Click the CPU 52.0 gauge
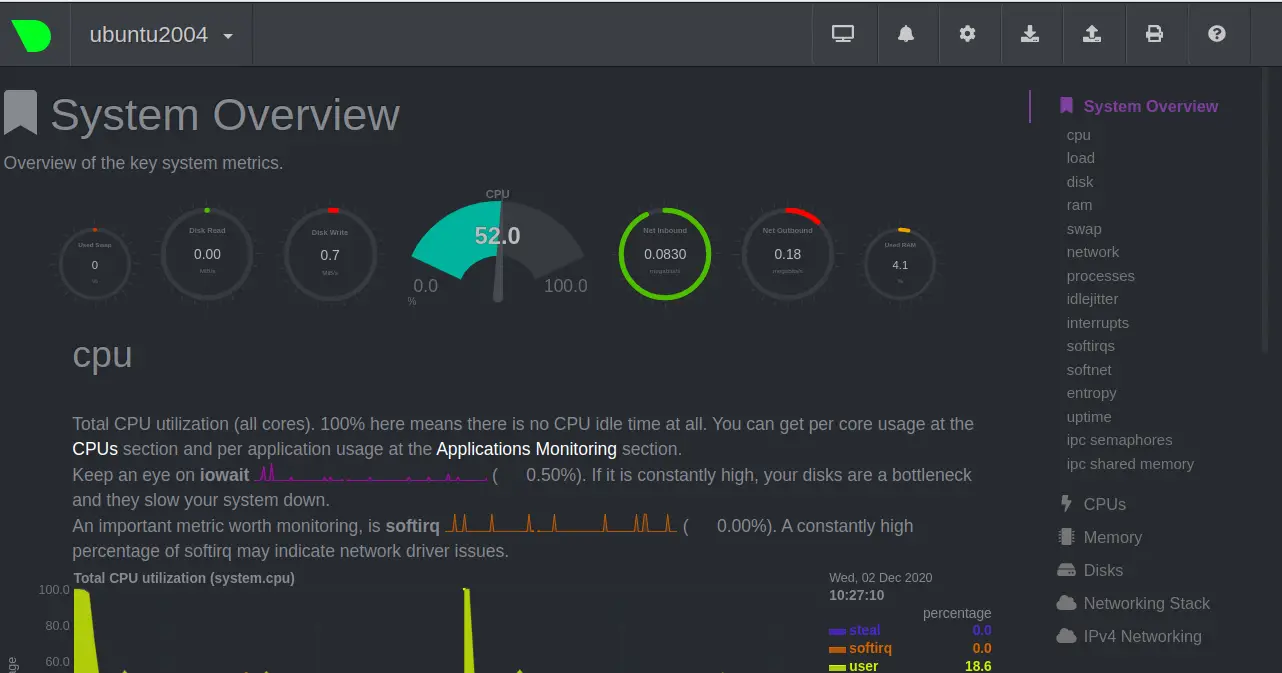Viewport: 1282px width, 673px height. [x=498, y=247]
